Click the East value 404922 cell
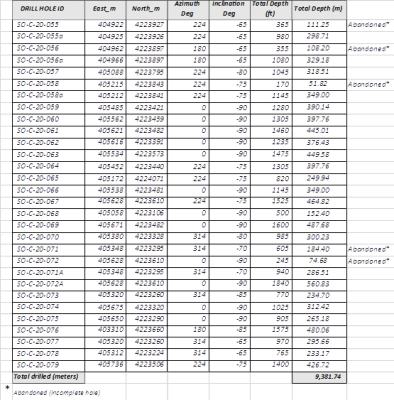Viewport: 394px width, 400px height. (x=105, y=25)
